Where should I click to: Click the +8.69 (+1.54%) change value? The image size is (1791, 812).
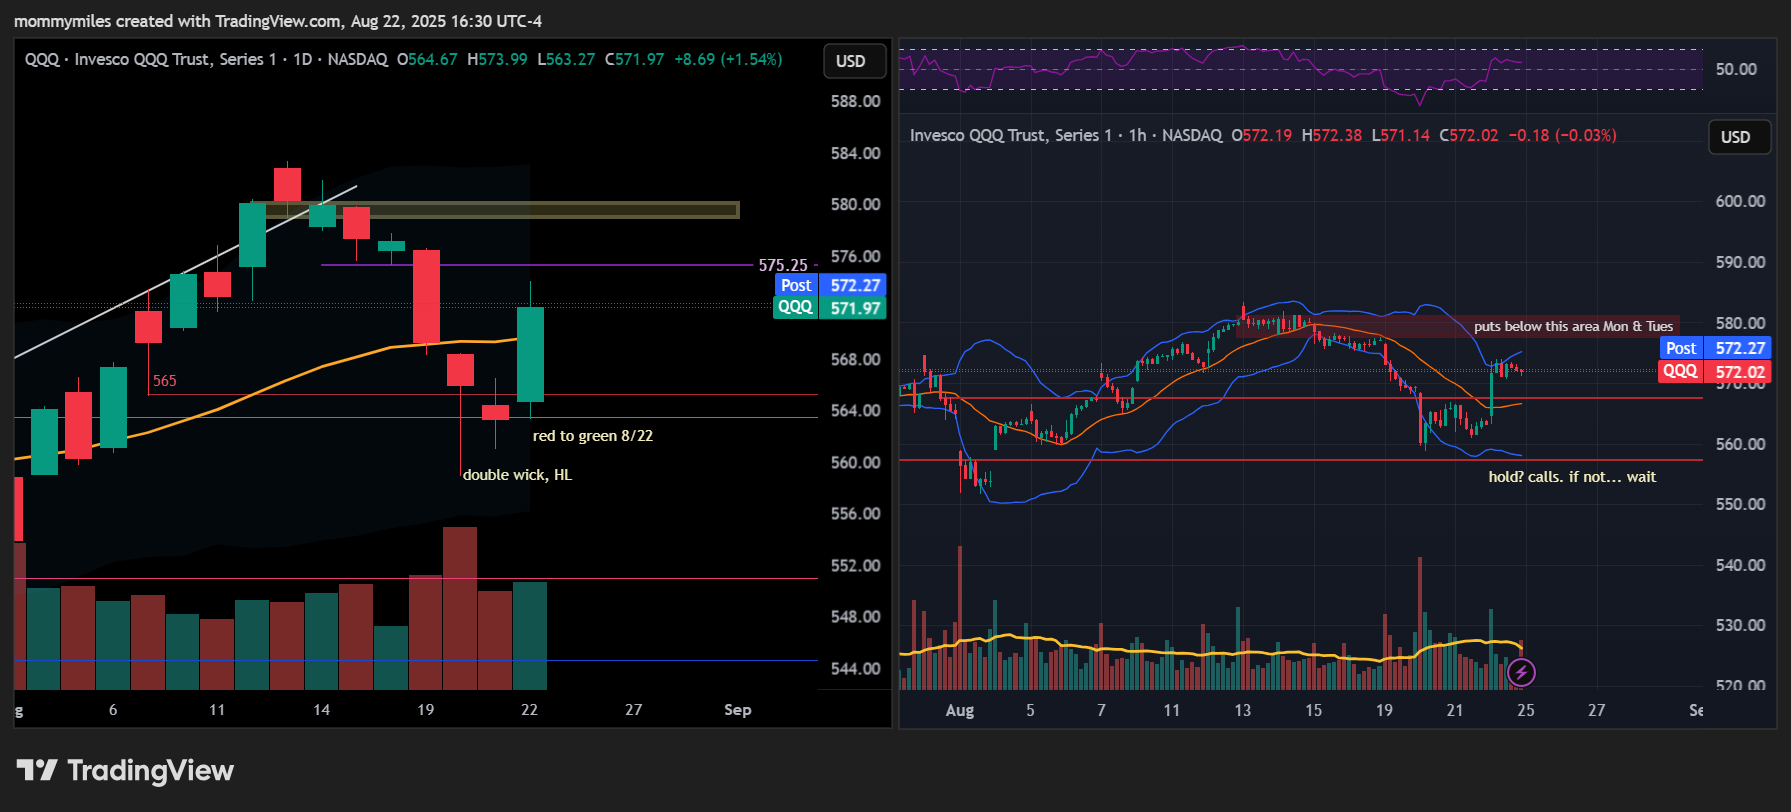728,59
